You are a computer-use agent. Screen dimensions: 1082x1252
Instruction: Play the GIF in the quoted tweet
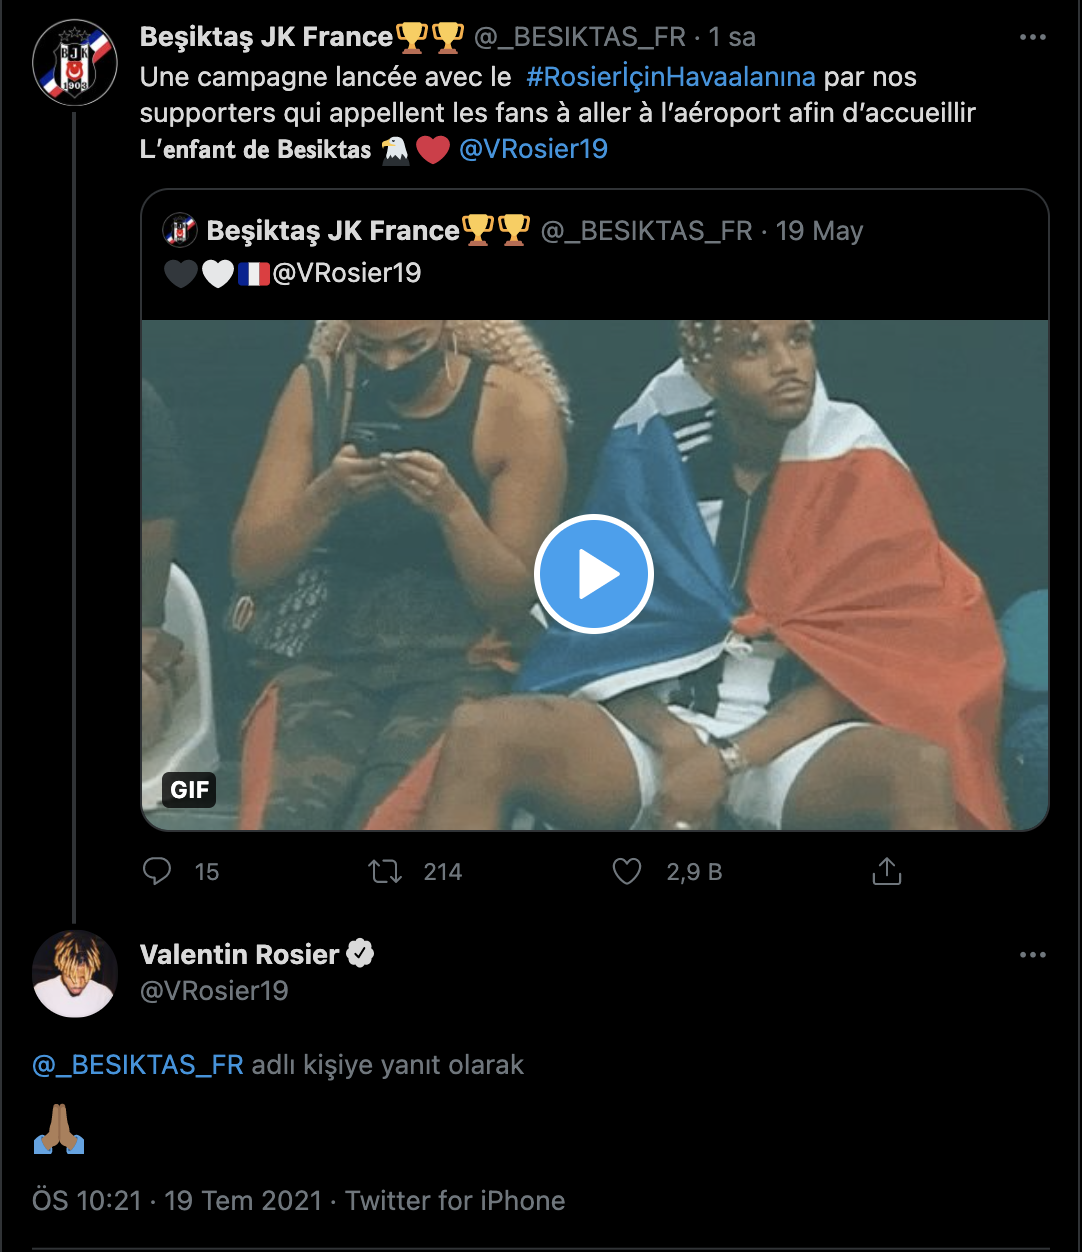coord(594,574)
